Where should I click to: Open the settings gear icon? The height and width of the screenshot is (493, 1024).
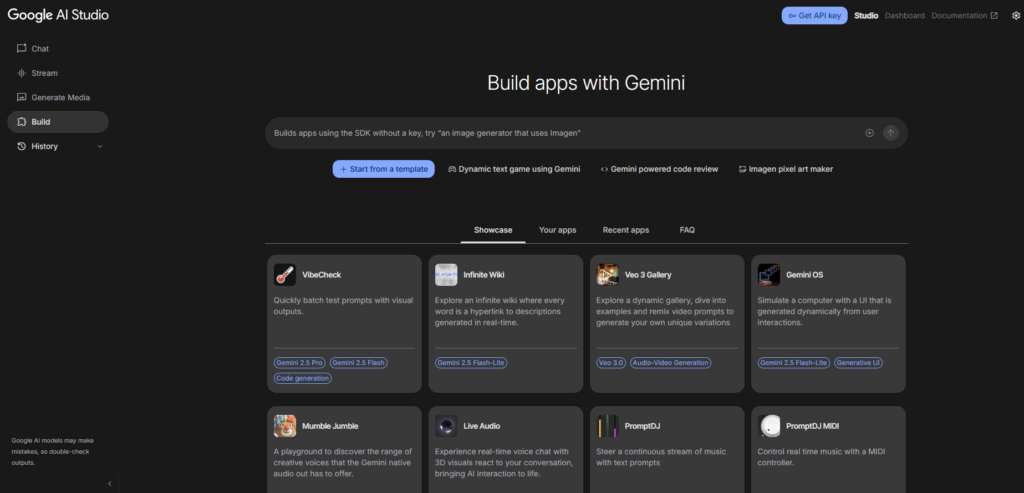1016,16
